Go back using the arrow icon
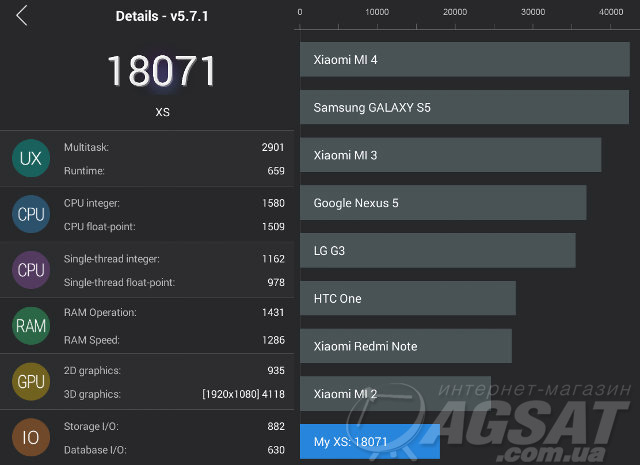The image size is (640, 465). tap(22, 16)
